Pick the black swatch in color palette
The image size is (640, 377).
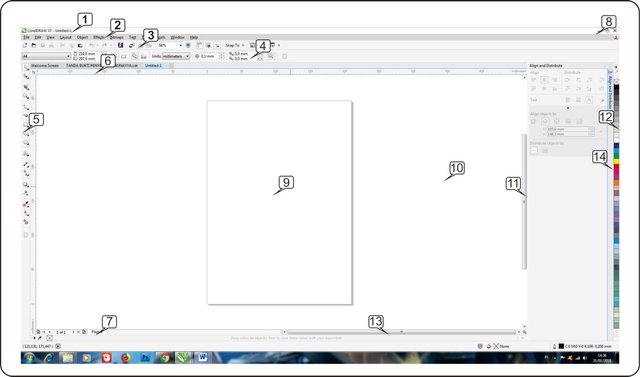point(616,87)
